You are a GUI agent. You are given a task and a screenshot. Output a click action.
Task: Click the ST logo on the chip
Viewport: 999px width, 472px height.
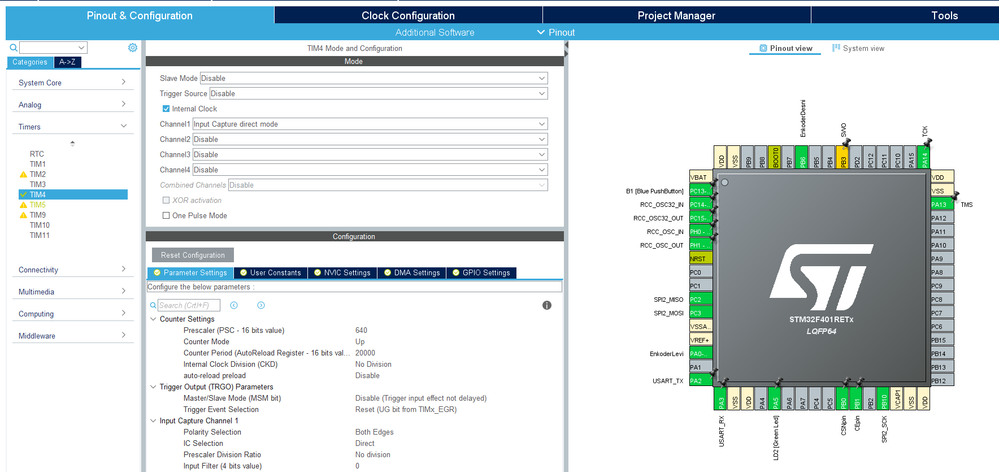coord(820,278)
